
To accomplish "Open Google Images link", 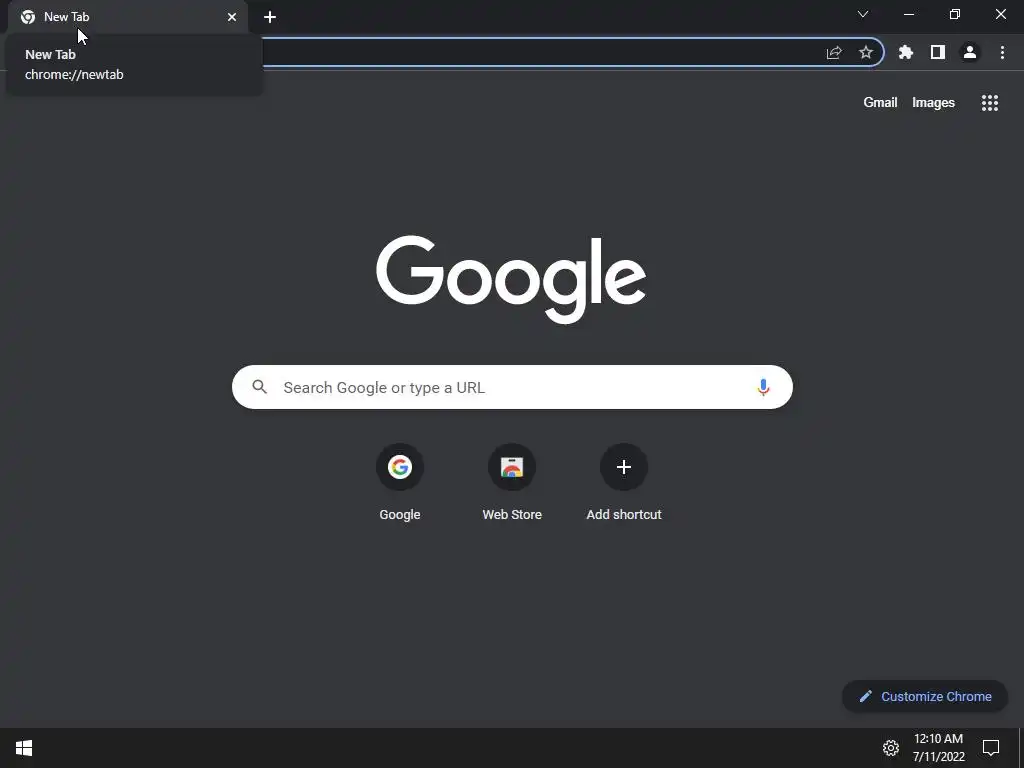I will 933,103.
